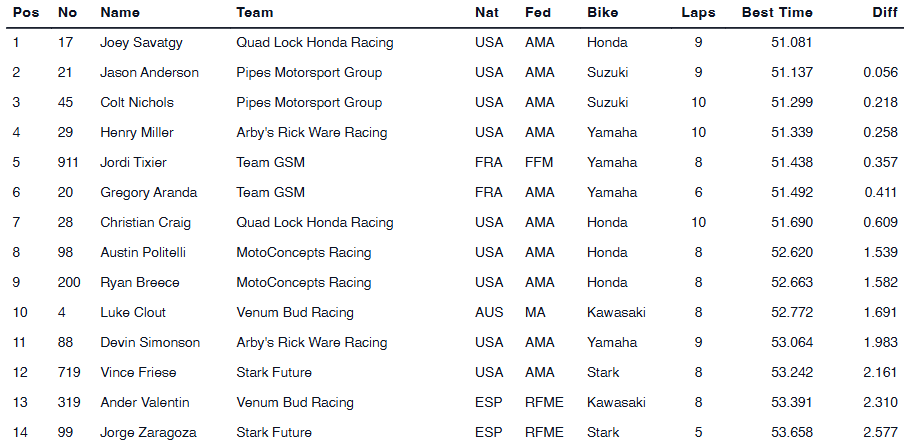Click on Jason Anderson's name
The height and width of the screenshot is (448, 913).
149,73
